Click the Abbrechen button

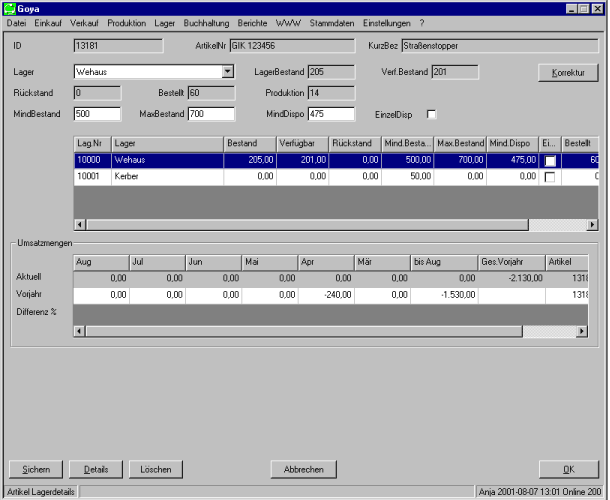tap(303, 470)
